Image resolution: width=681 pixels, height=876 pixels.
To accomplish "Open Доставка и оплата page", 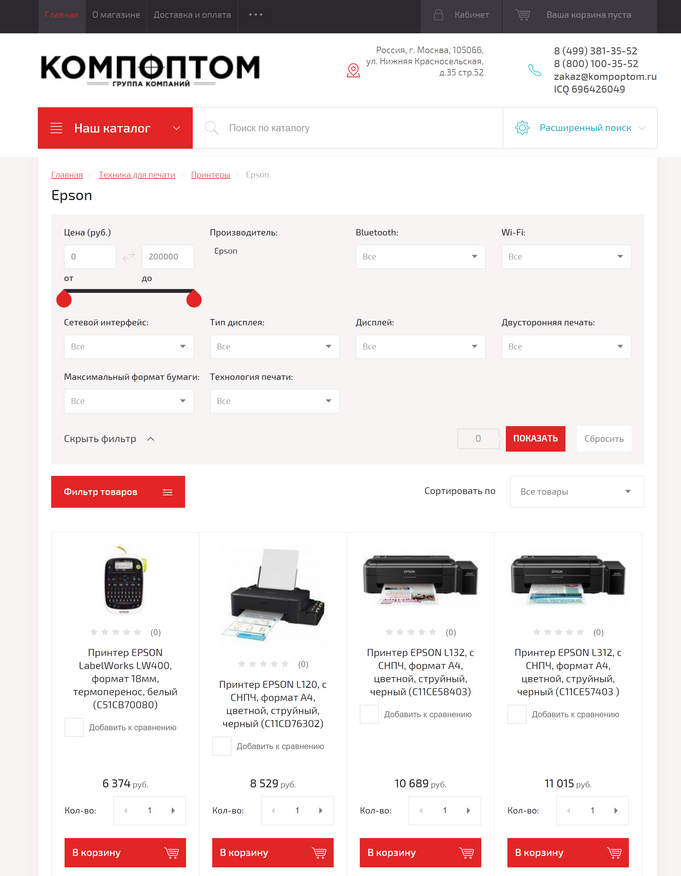I will pos(192,15).
